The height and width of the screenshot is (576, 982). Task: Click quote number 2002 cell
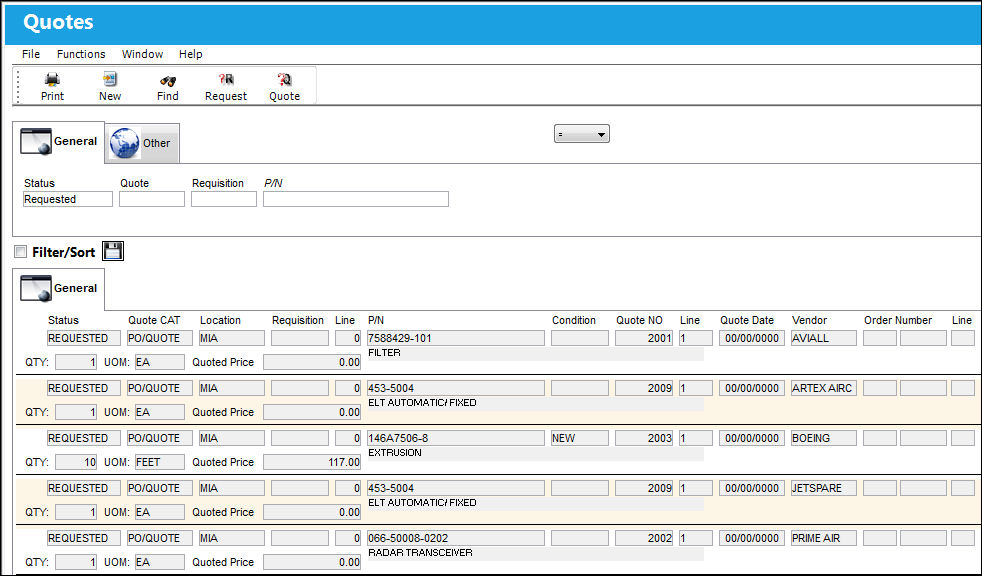pos(644,538)
